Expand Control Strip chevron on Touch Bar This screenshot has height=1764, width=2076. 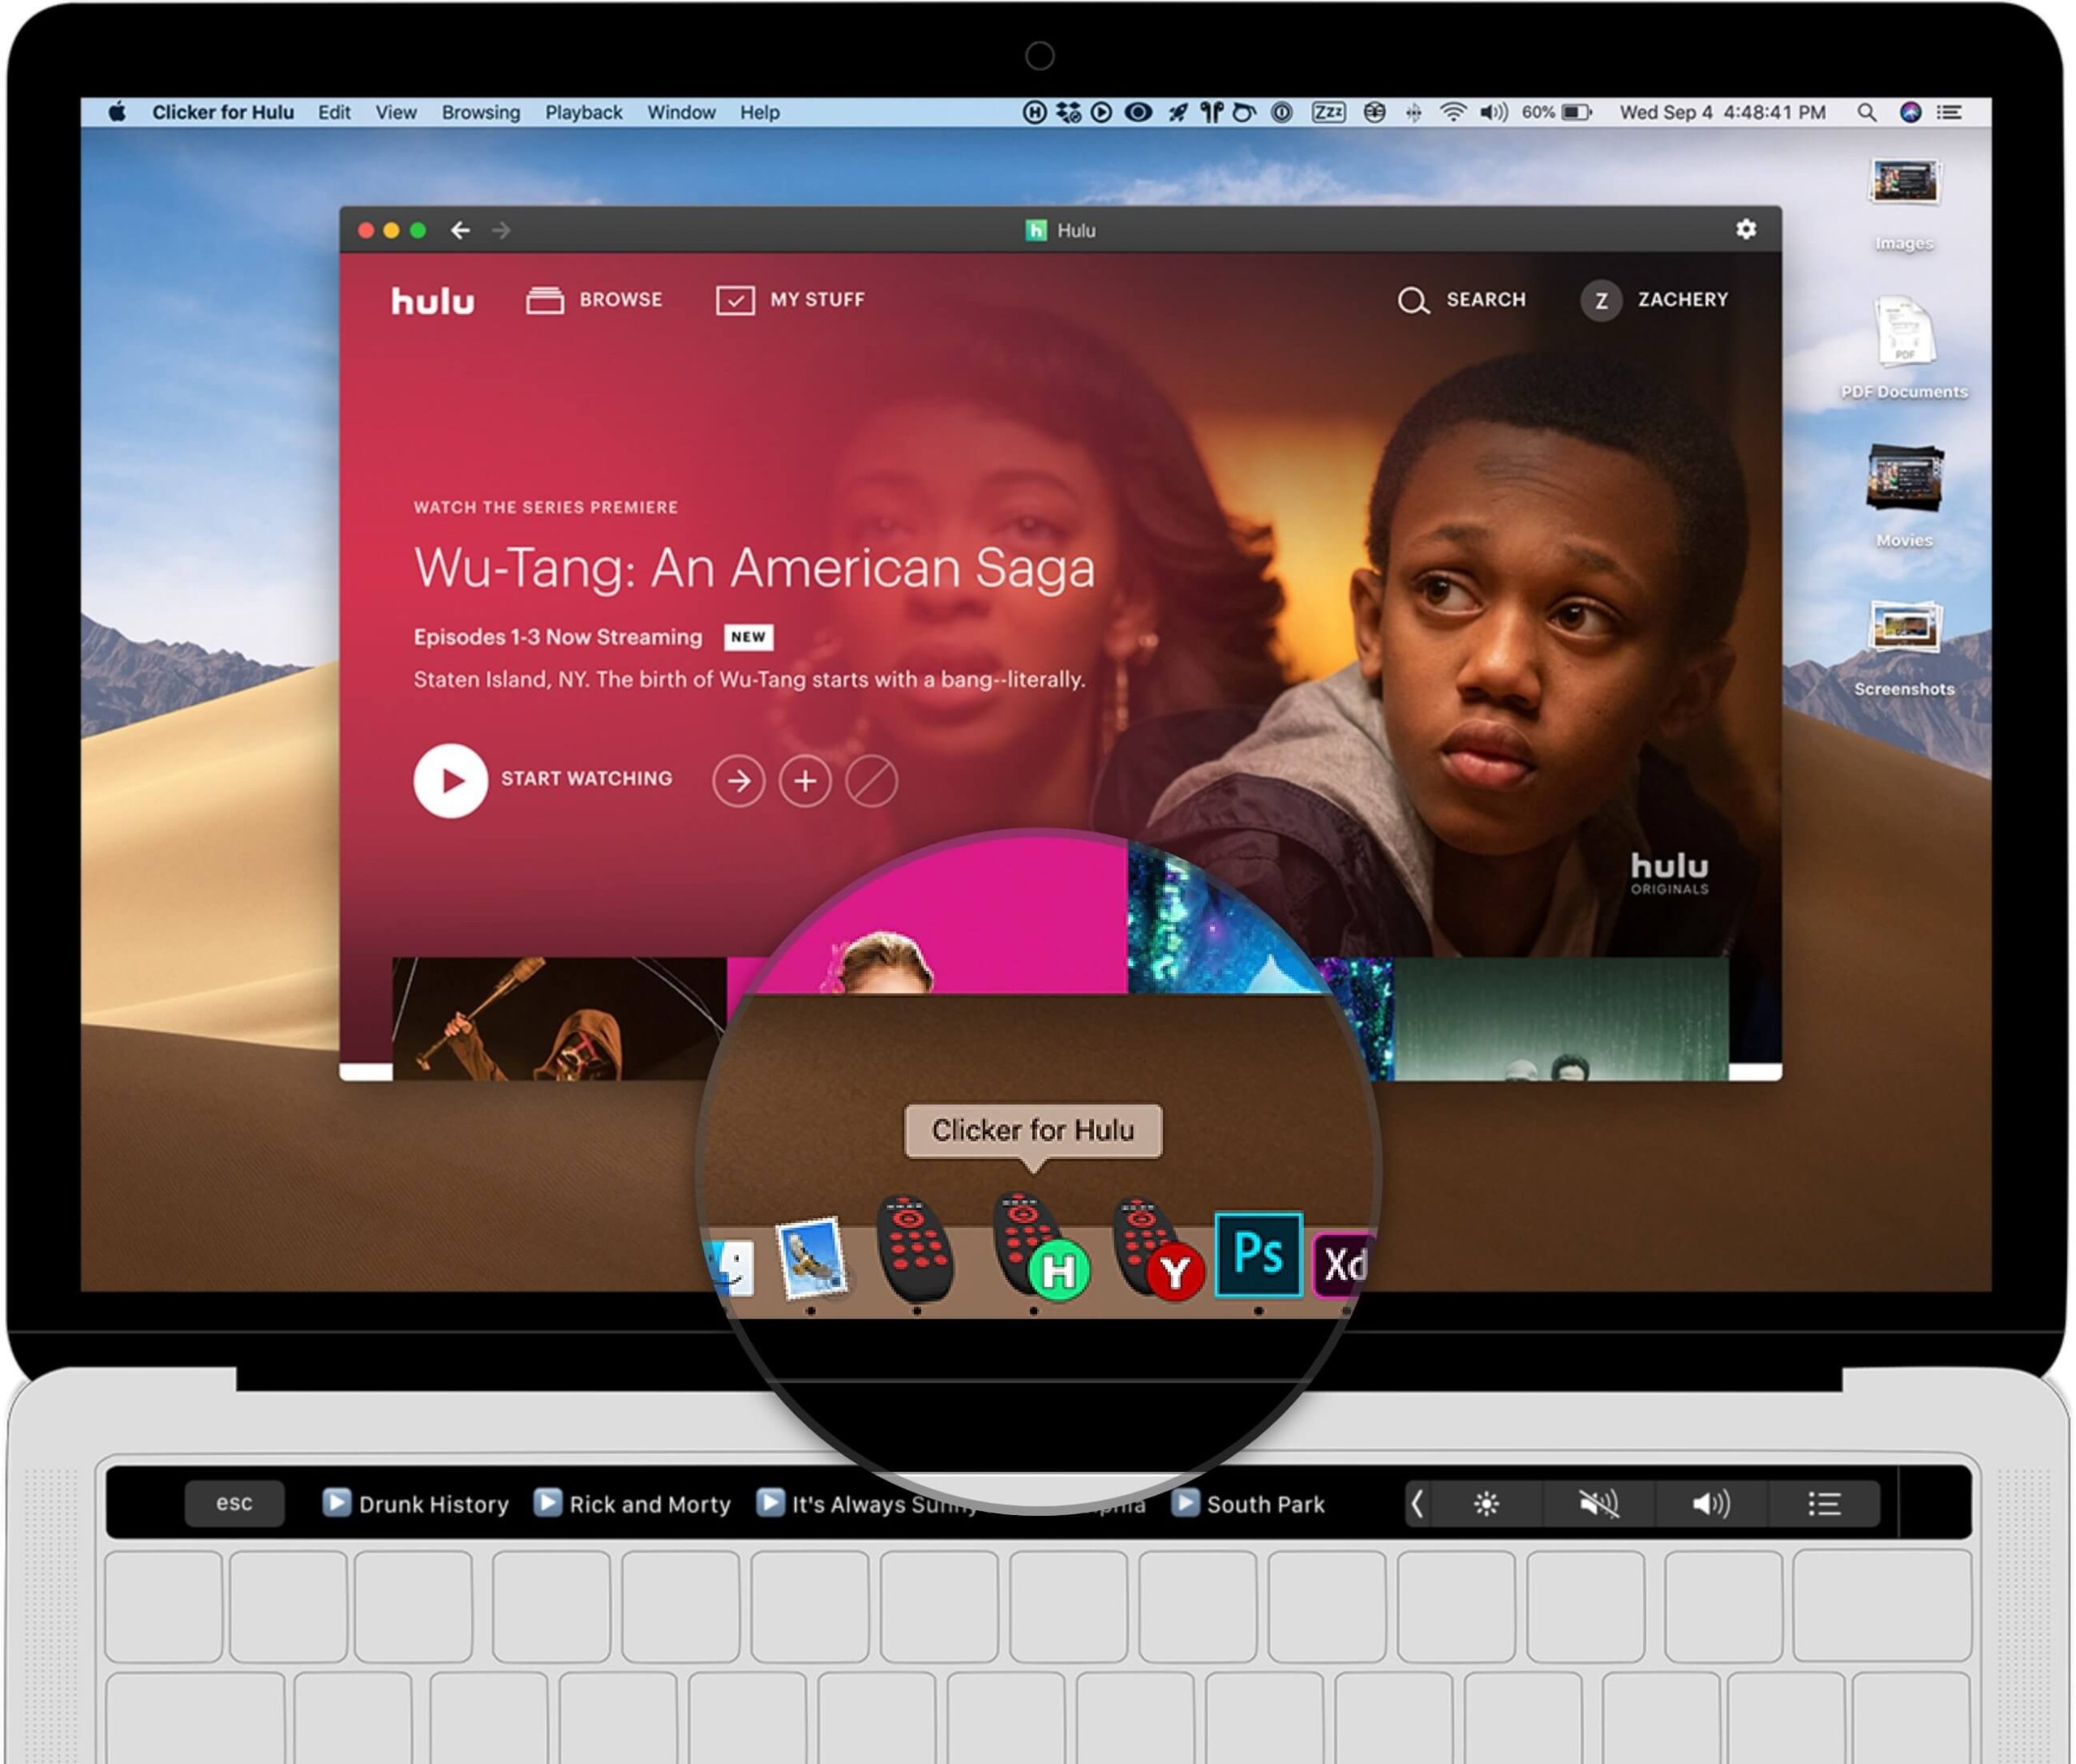[x=1417, y=1504]
